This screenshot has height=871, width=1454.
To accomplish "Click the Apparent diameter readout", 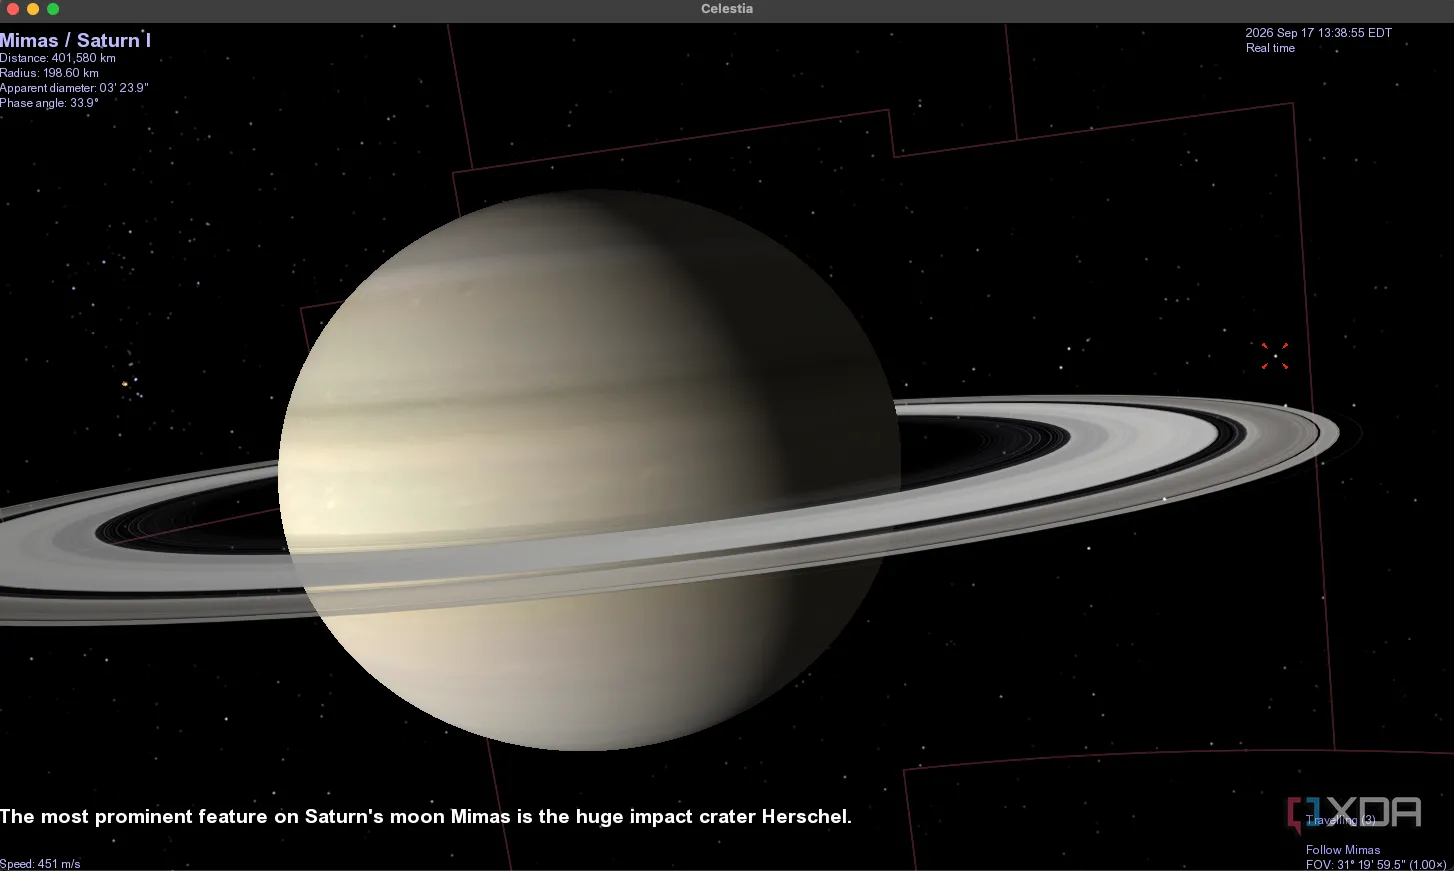I will (x=74, y=88).
